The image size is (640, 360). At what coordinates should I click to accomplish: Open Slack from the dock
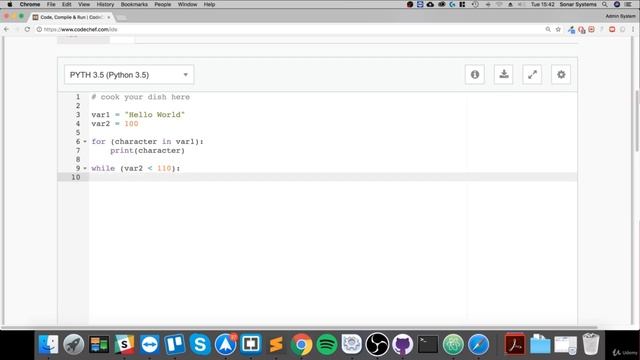tap(124, 344)
